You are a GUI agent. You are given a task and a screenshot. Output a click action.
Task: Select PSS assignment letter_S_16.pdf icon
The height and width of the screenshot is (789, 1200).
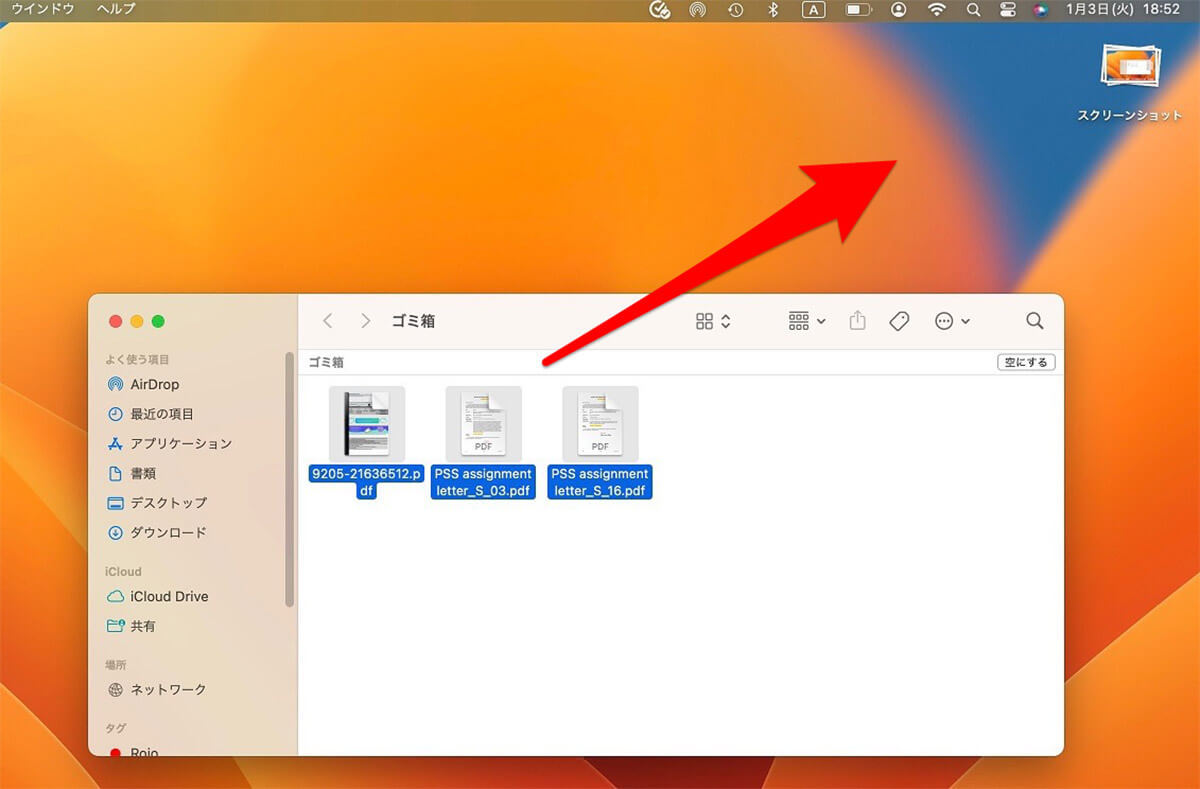click(x=600, y=424)
